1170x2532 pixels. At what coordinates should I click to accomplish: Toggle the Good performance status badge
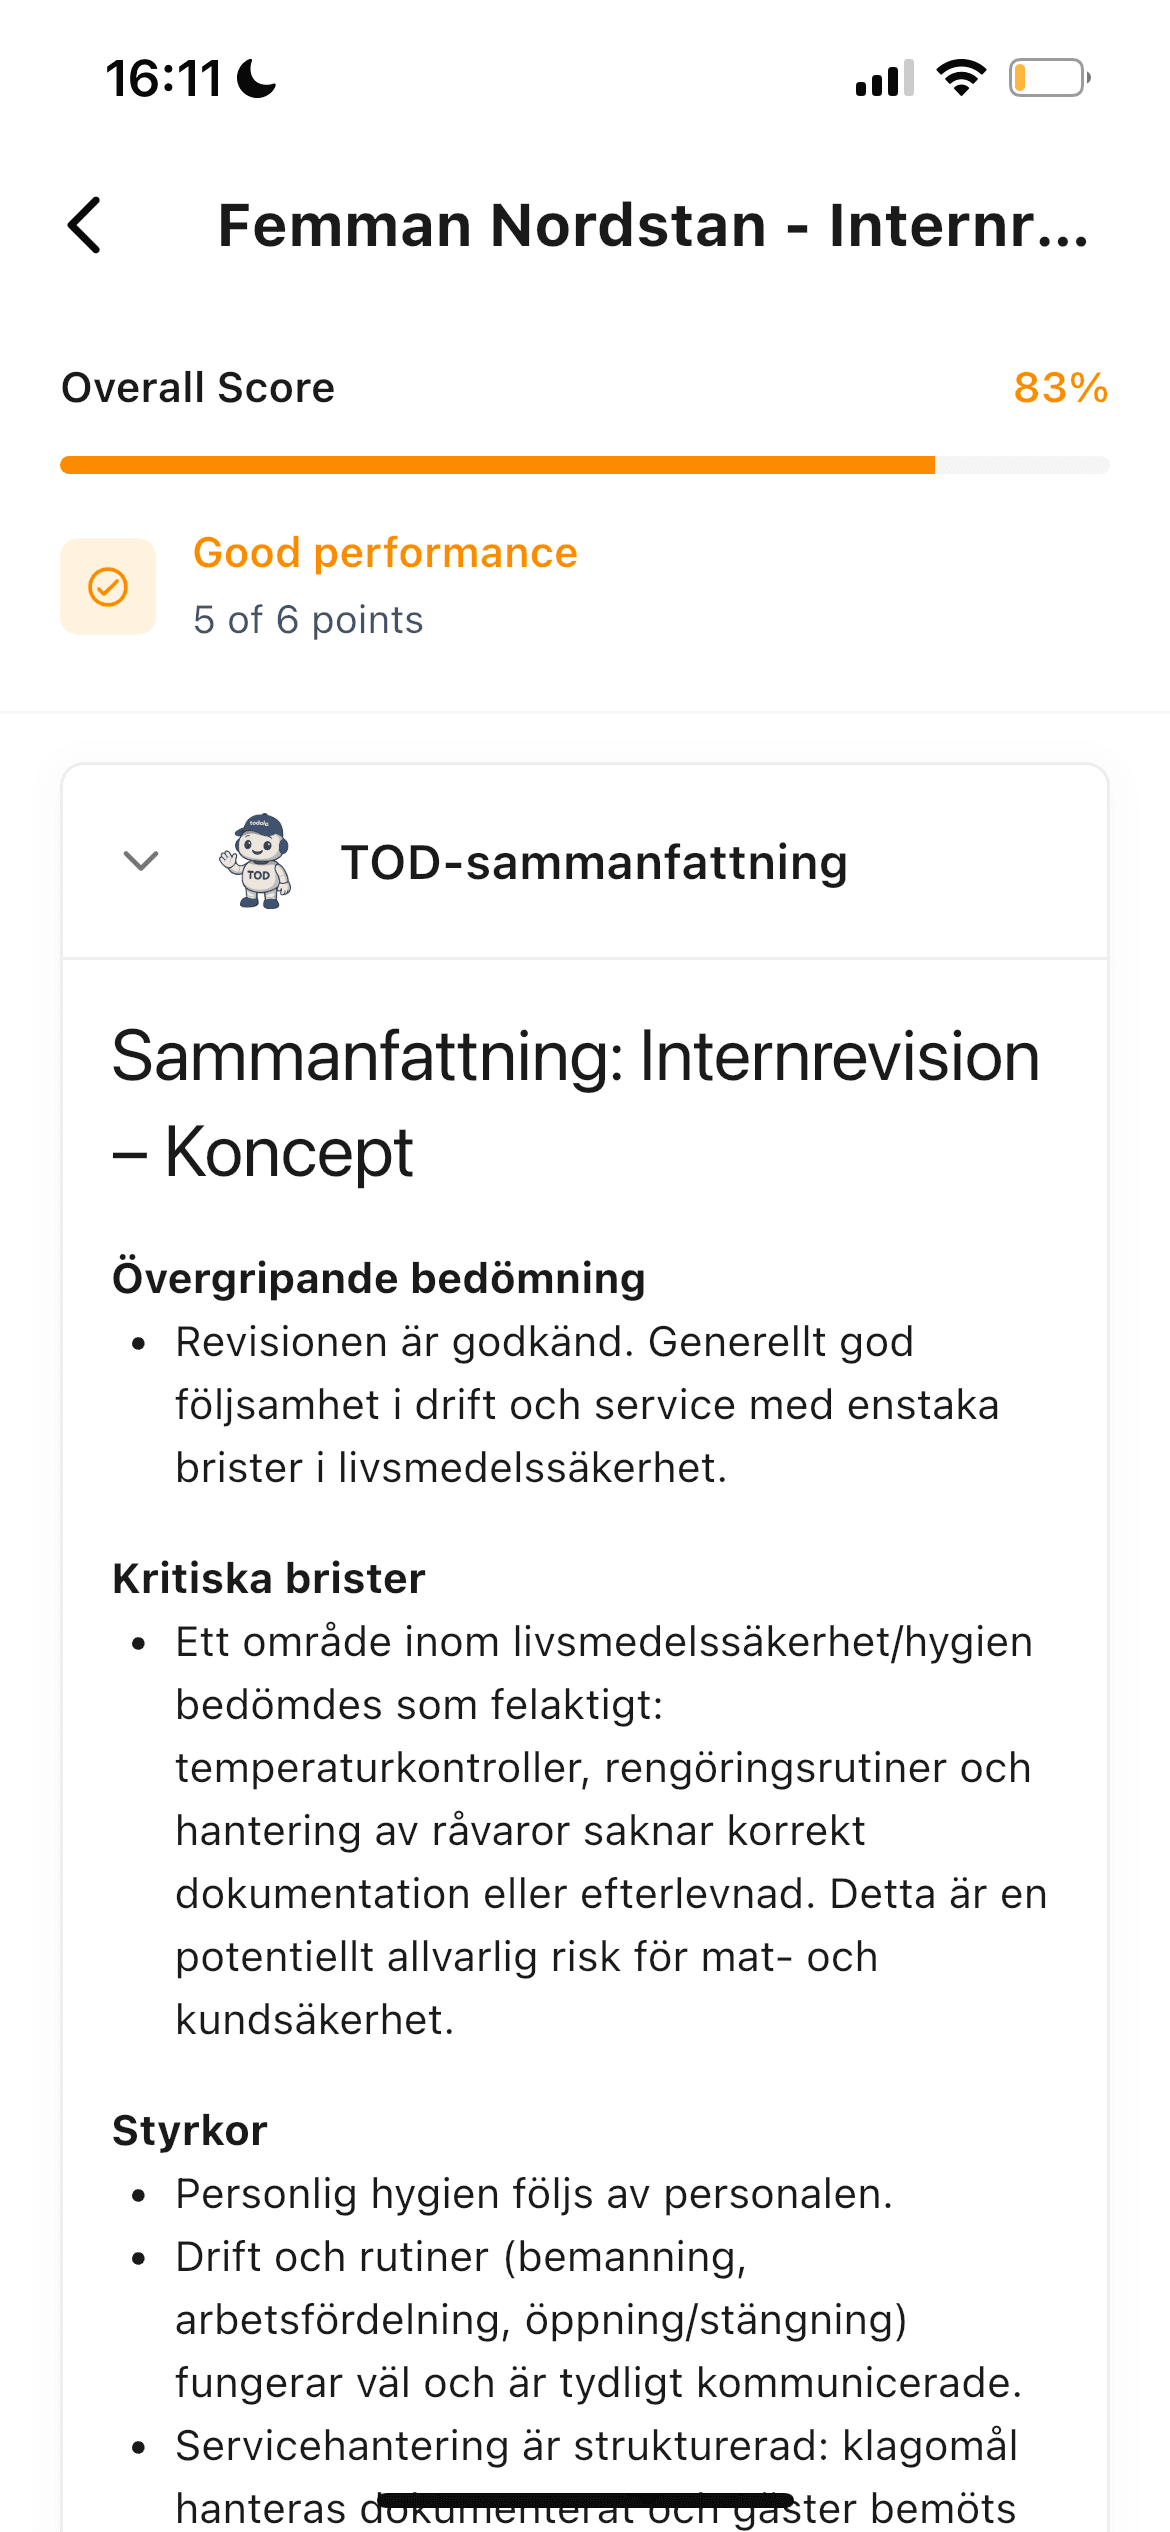coord(386,552)
